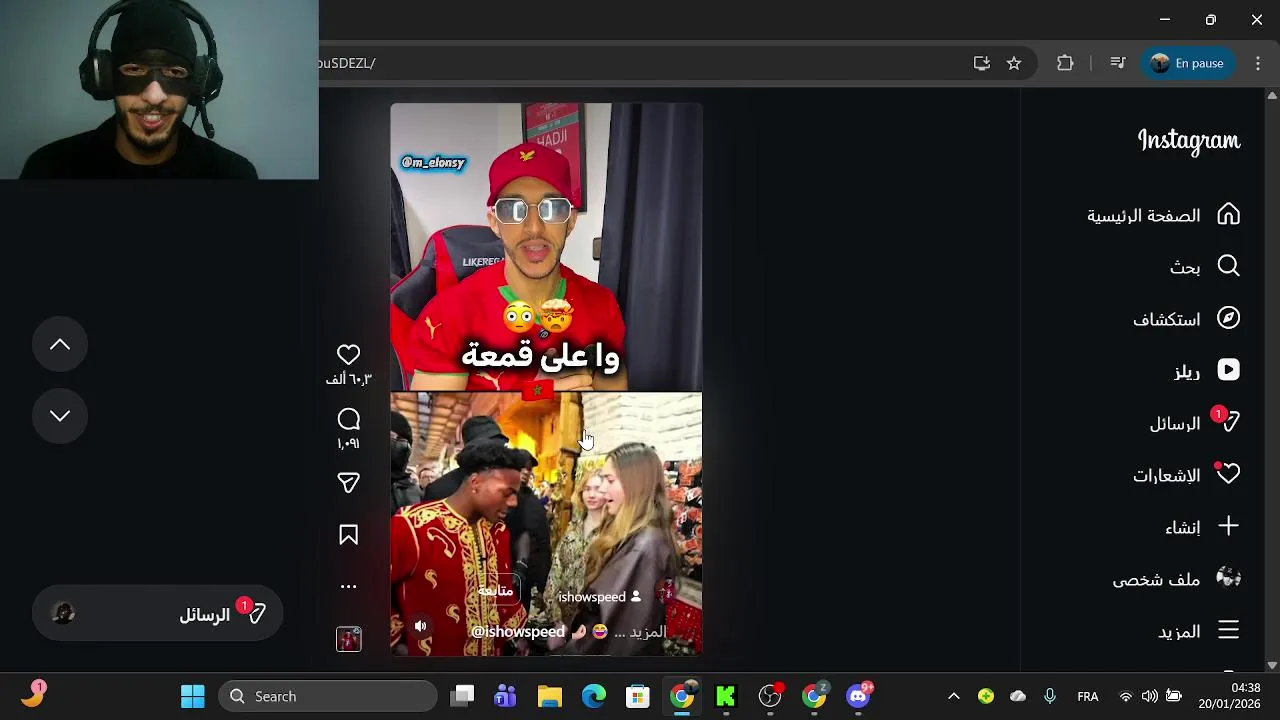Viewport: 1280px width, 720px height.
Task: Open reel comments via the speech-bubble icon
Action: (348, 420)
